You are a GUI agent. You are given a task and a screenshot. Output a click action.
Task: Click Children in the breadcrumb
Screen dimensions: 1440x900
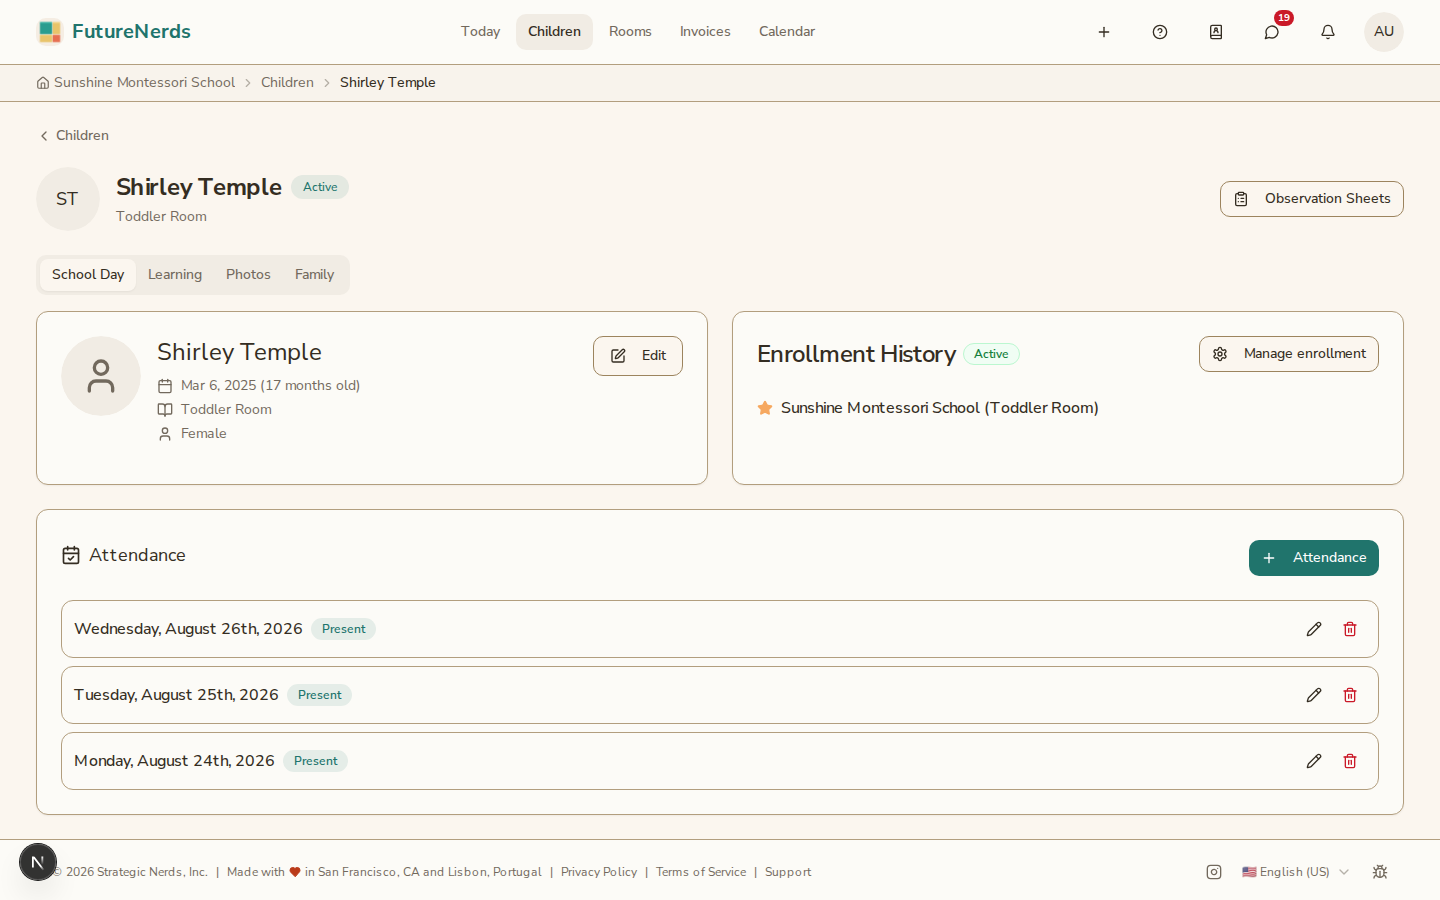point(287,83)
